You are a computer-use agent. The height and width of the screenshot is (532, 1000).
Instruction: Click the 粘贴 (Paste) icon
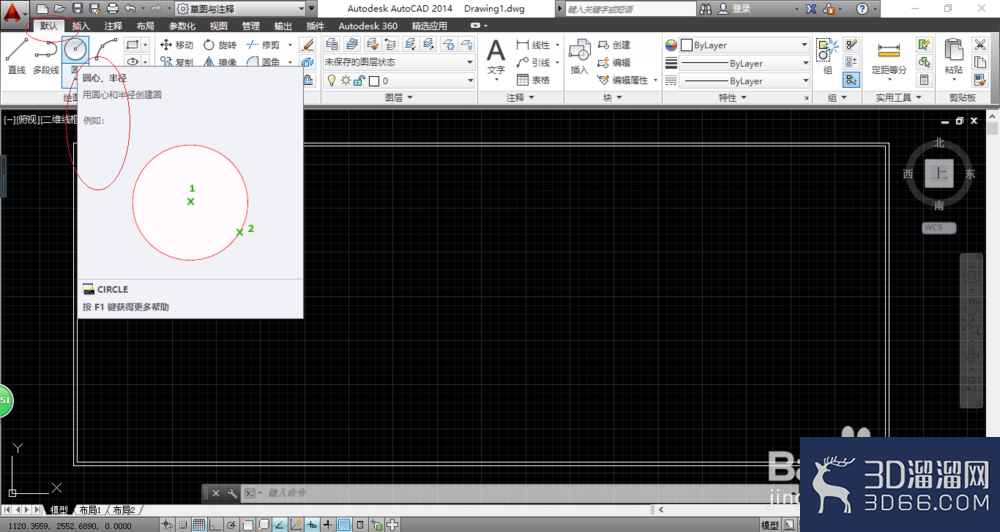click(953, 56)
